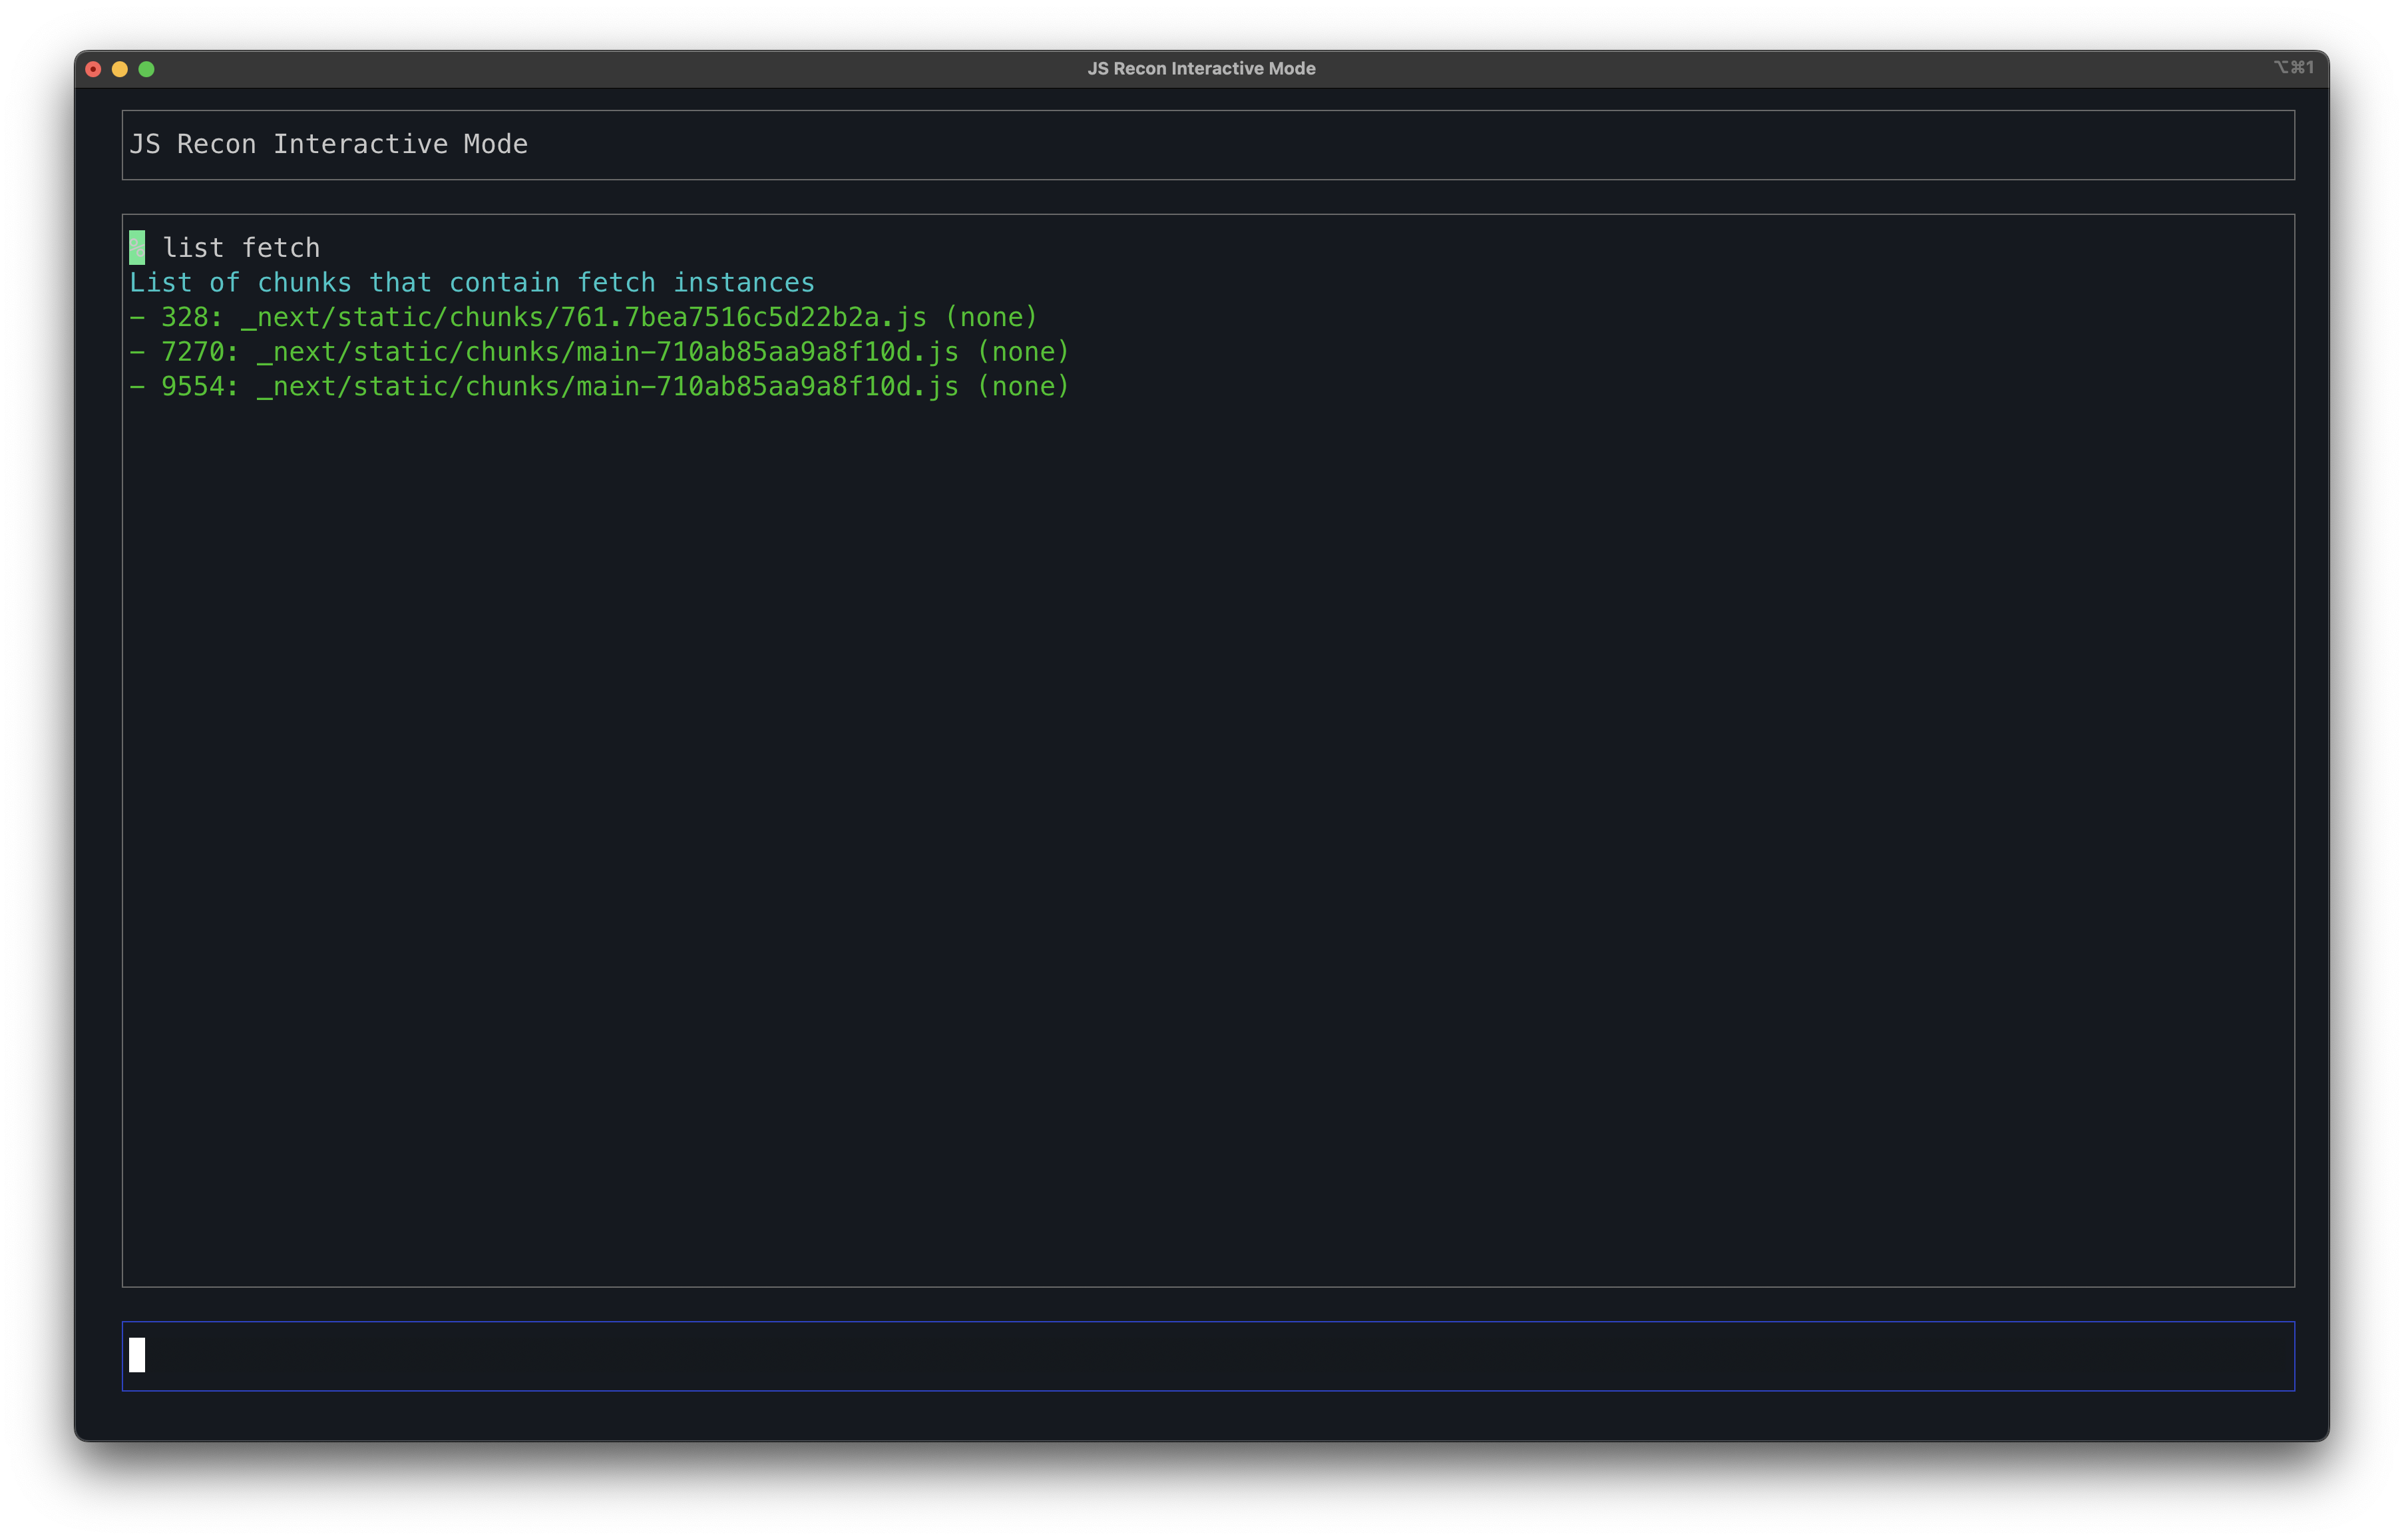Viewport: 2404px width, 1540px height.
Task: Select chunk 7270 entry for main-710ab85aa9a8f10d.js
Action: [x=600, y=351]
